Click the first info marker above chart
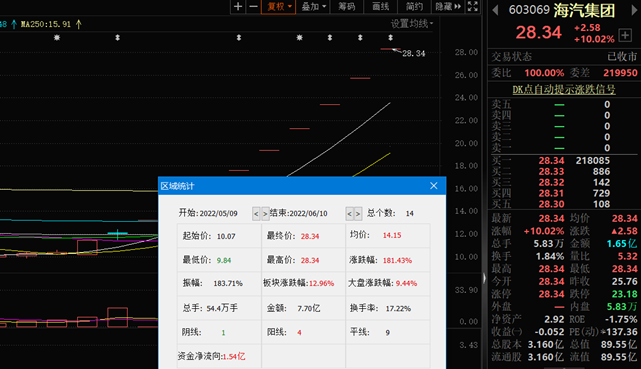This screenshot has height=369, width=641. click(57, 38)
